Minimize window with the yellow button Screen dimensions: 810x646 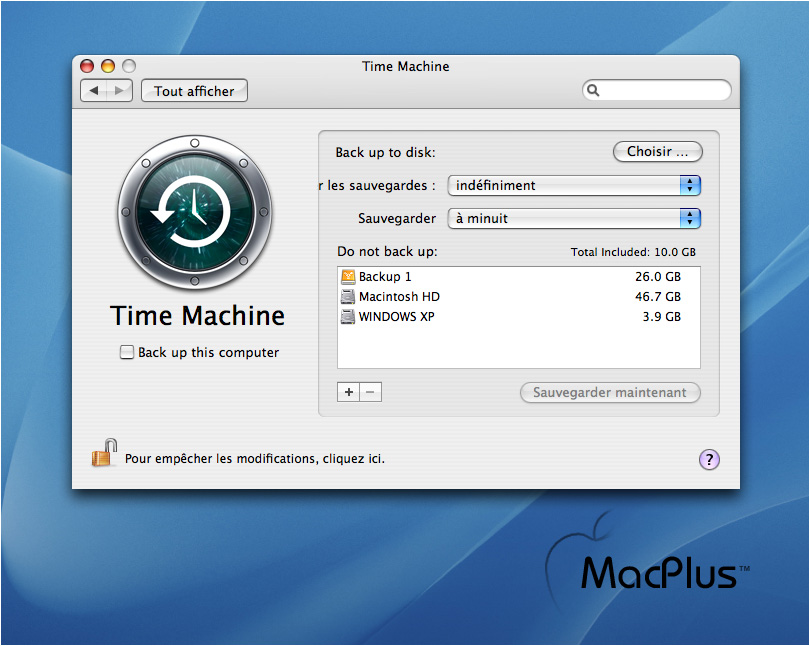coord(108,66)
